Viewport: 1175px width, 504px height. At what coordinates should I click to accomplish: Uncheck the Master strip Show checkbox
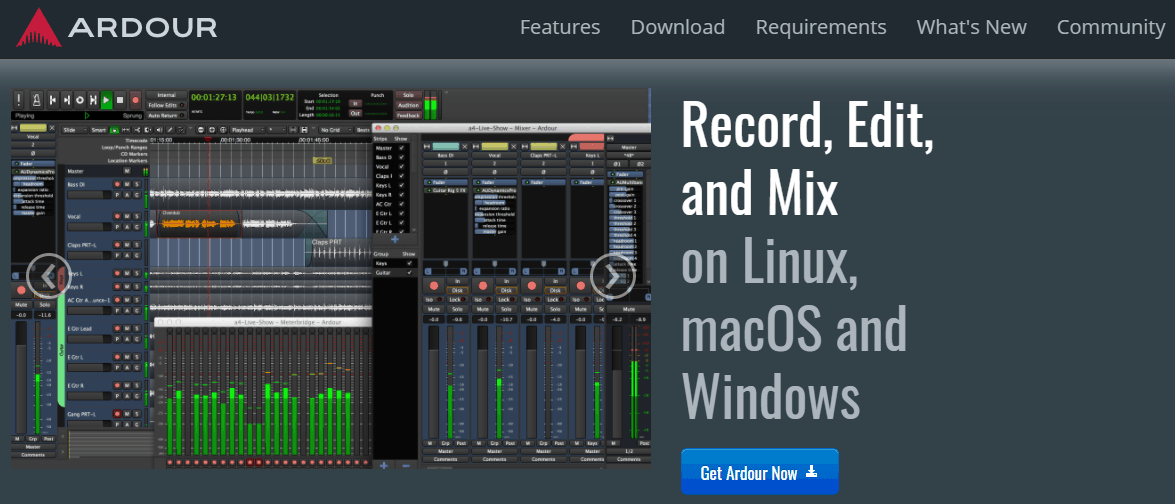402,147
